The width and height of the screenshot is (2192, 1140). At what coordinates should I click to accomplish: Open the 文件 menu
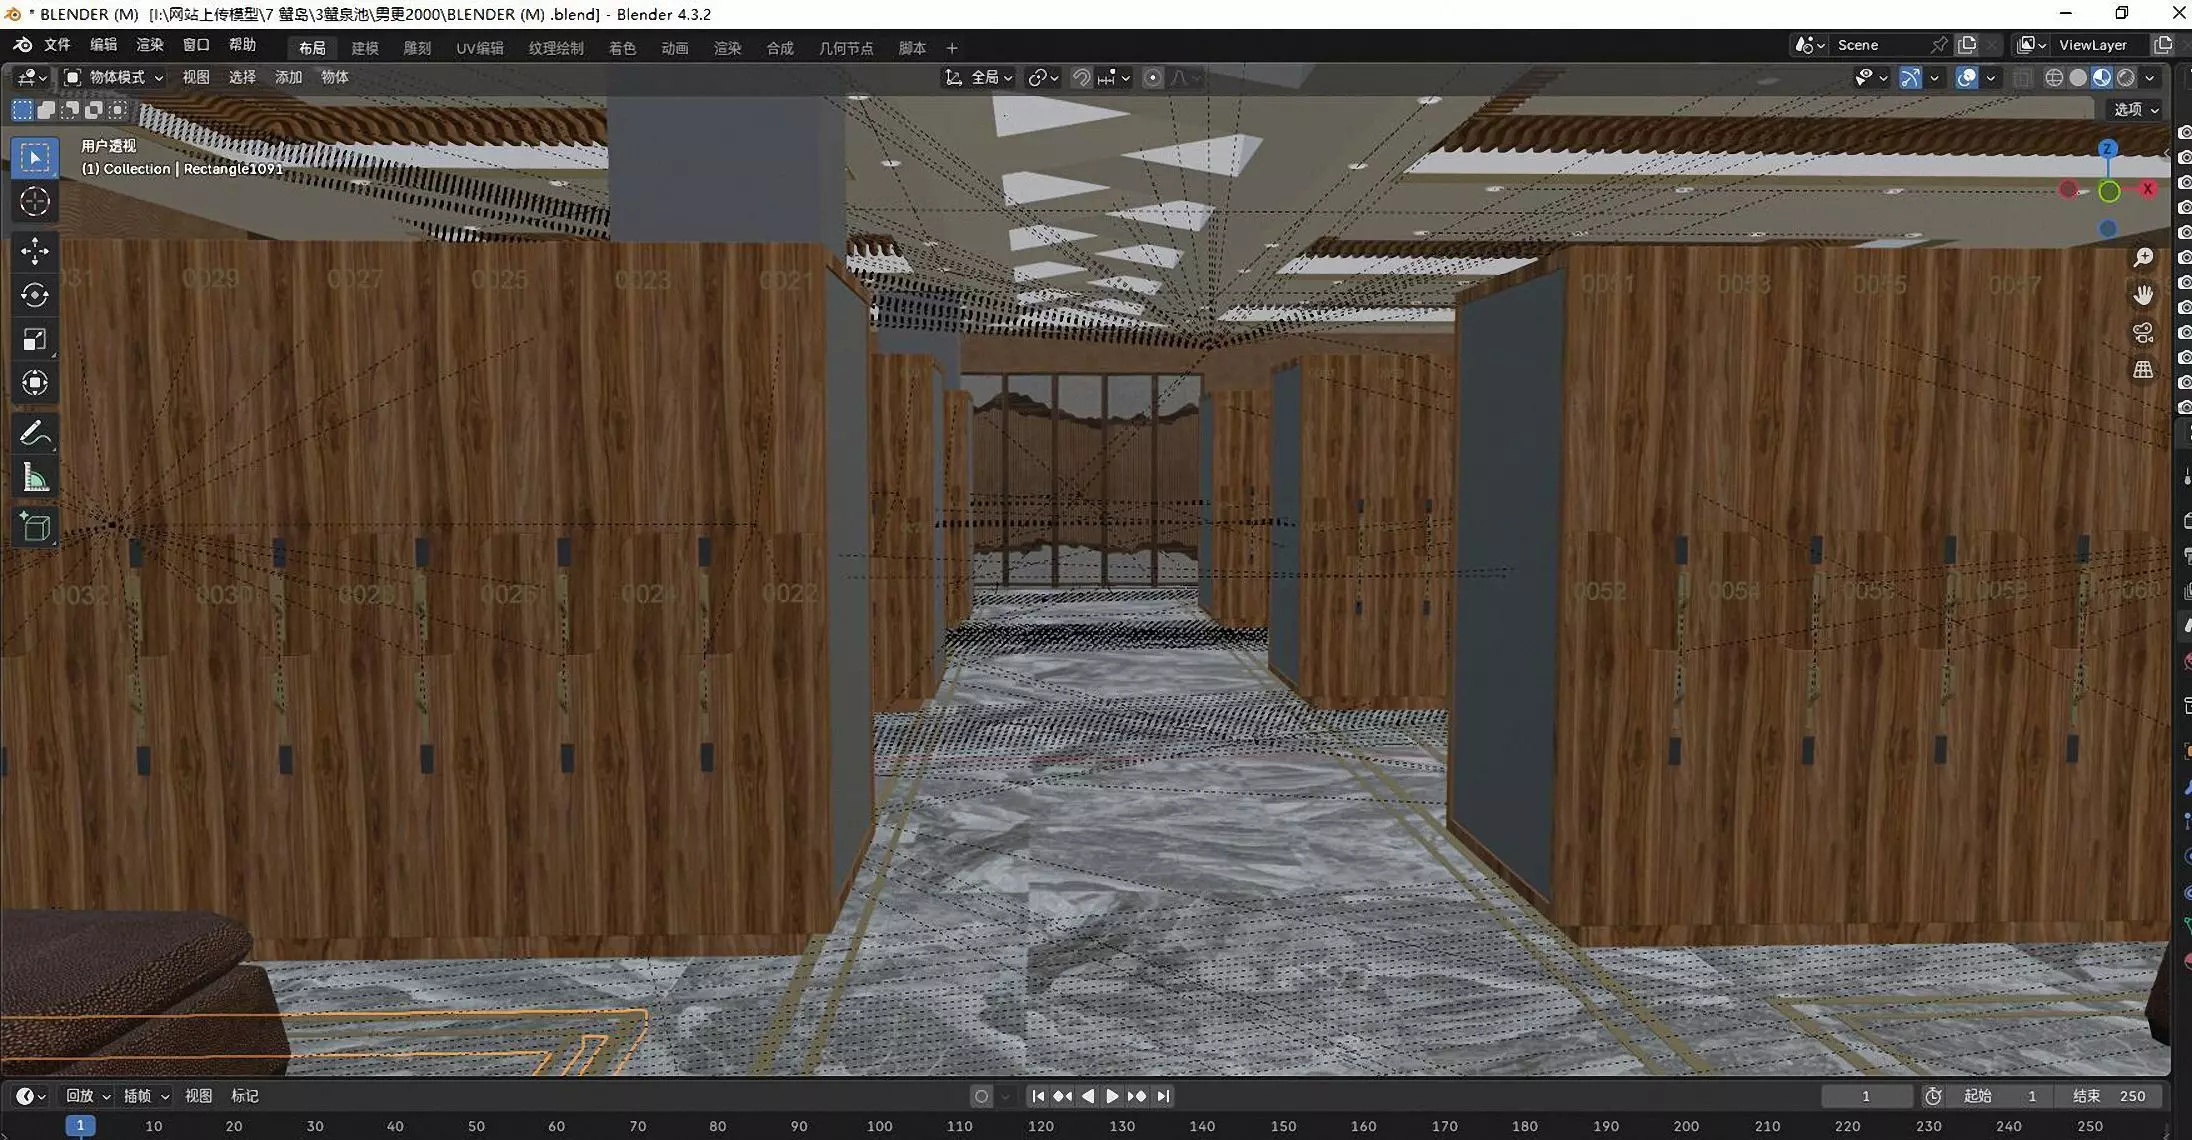(x=57, y=45)
